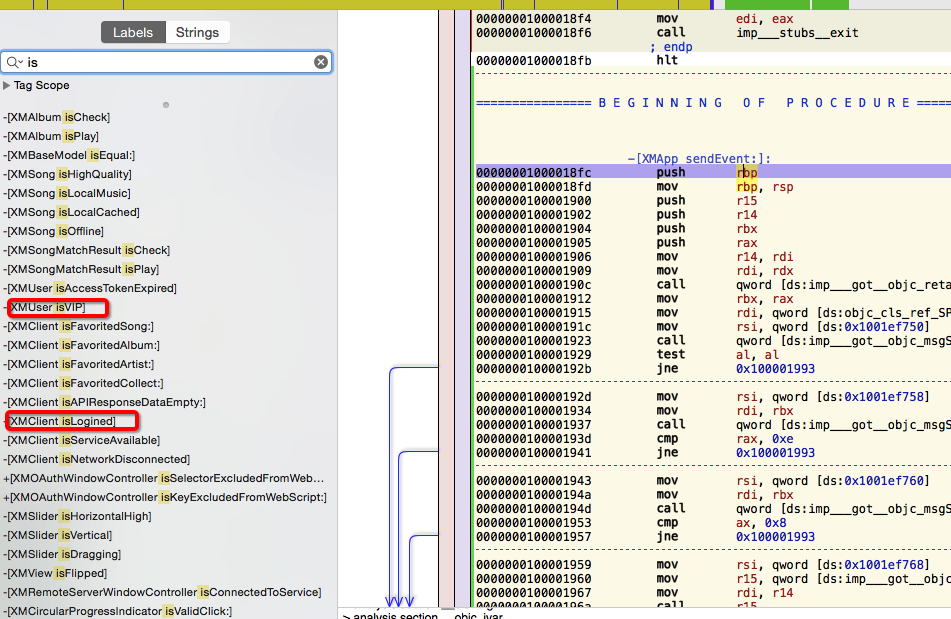
Task: Select -[XMSlider isHorizontalHigh] label
Action: coord(78,517)
